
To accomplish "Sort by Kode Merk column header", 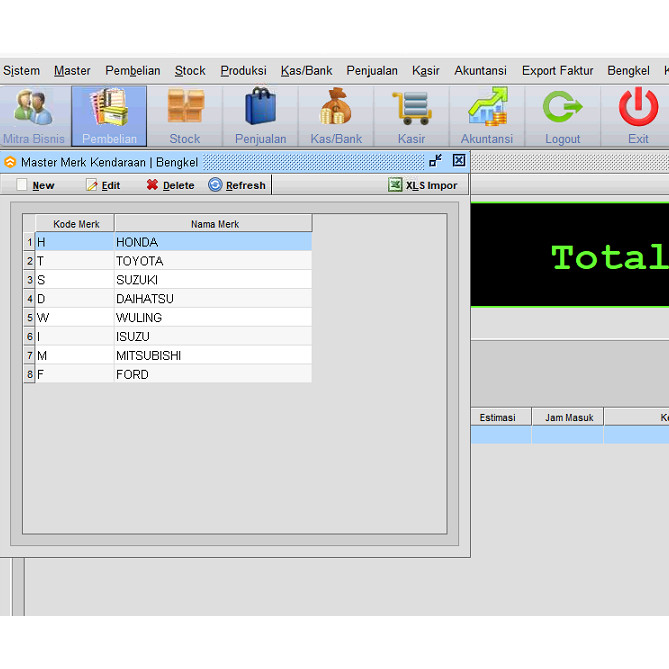I will (x=75, y=224).
